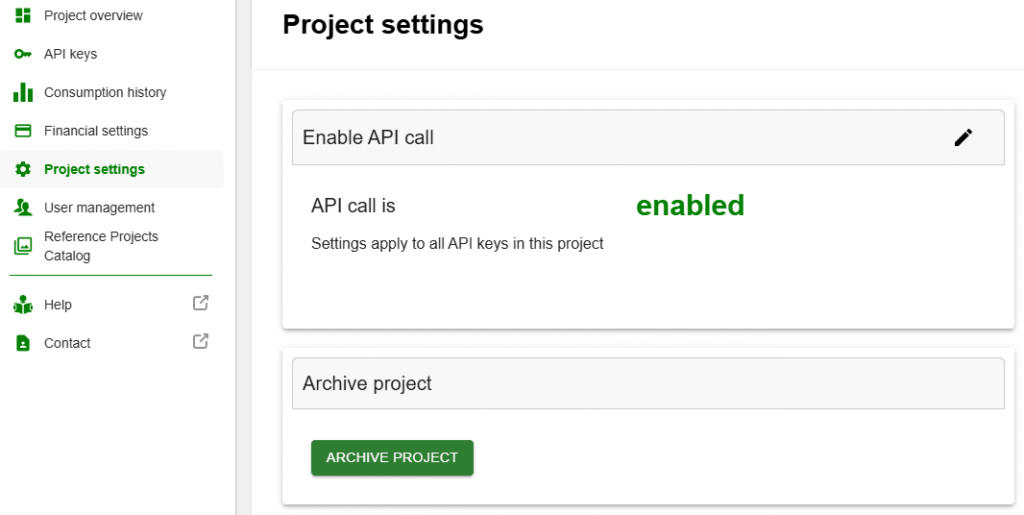Edit Enable API call with pencil icon
Screen dimensions: 1024x515
963,138
